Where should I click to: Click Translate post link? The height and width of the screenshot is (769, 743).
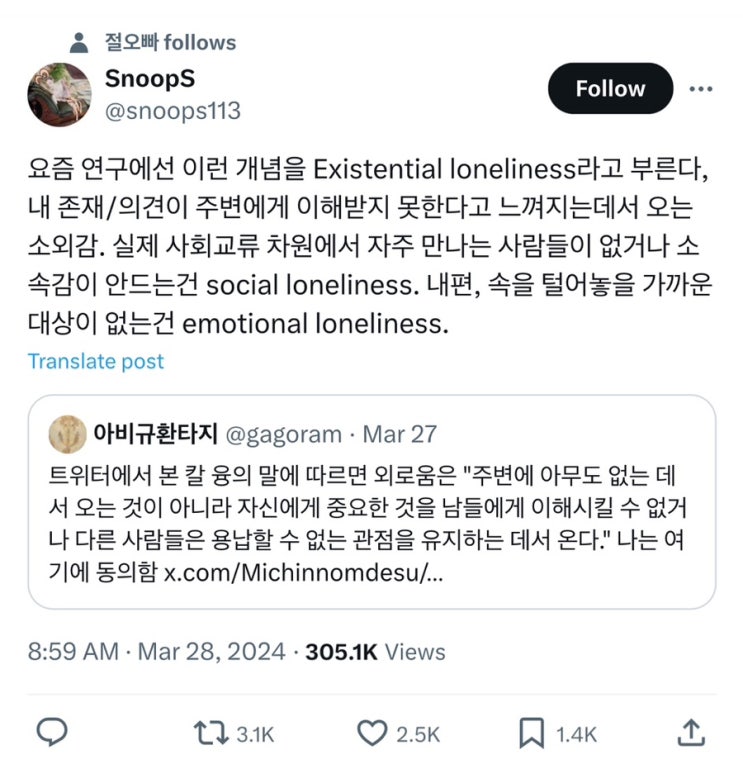[96, 361]
